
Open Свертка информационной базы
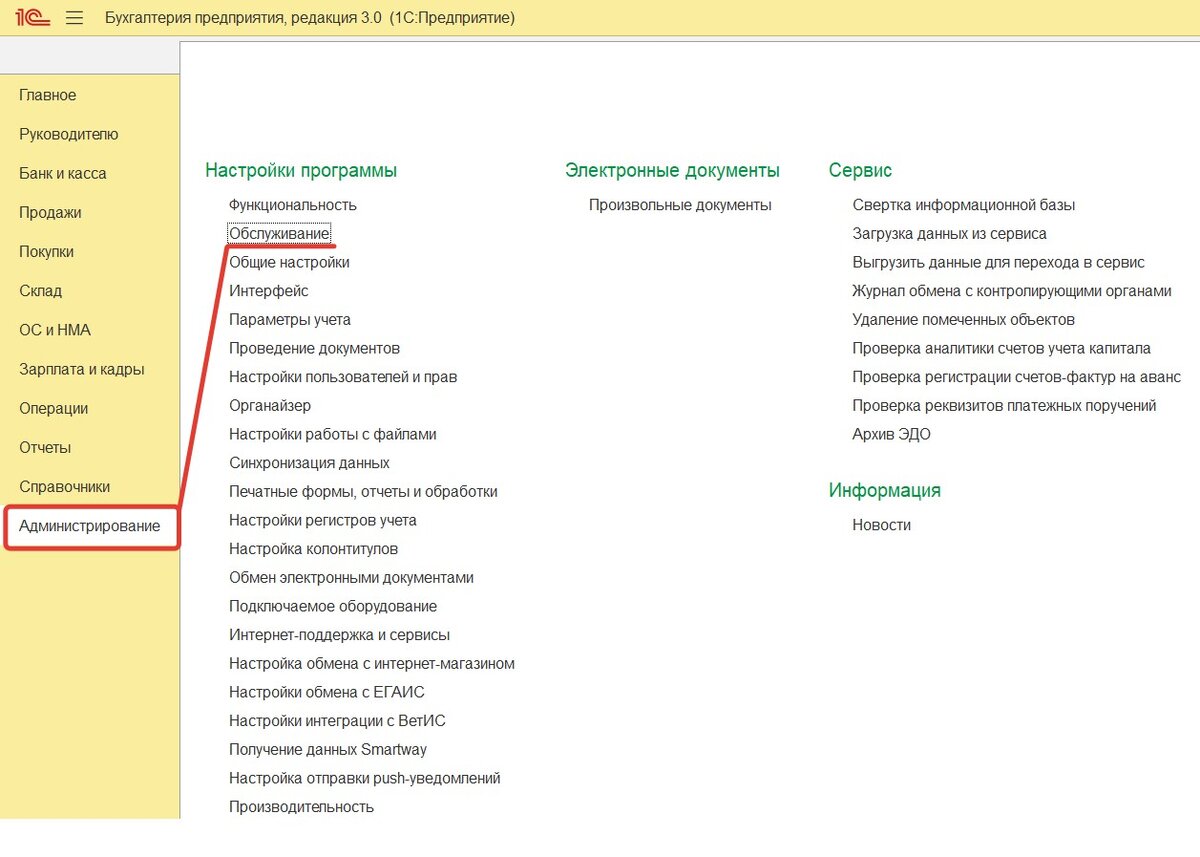pyautogui.click(x=964, y=205)
